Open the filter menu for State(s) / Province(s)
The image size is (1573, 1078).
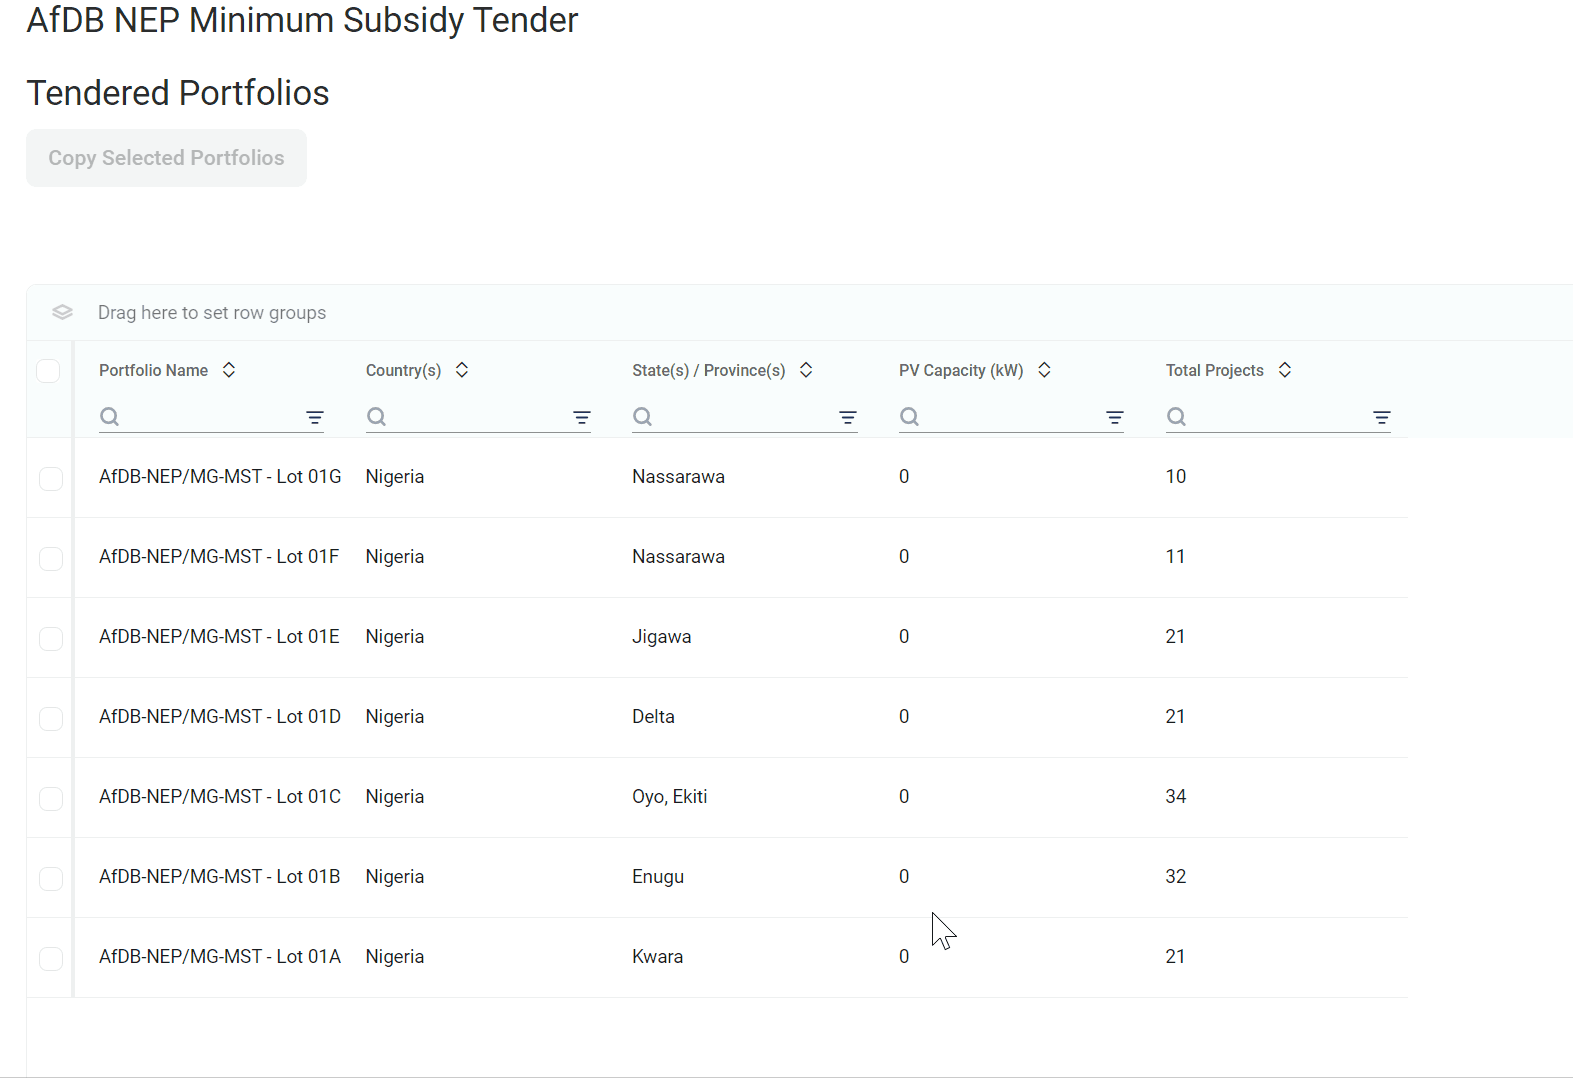coord(848,418)
